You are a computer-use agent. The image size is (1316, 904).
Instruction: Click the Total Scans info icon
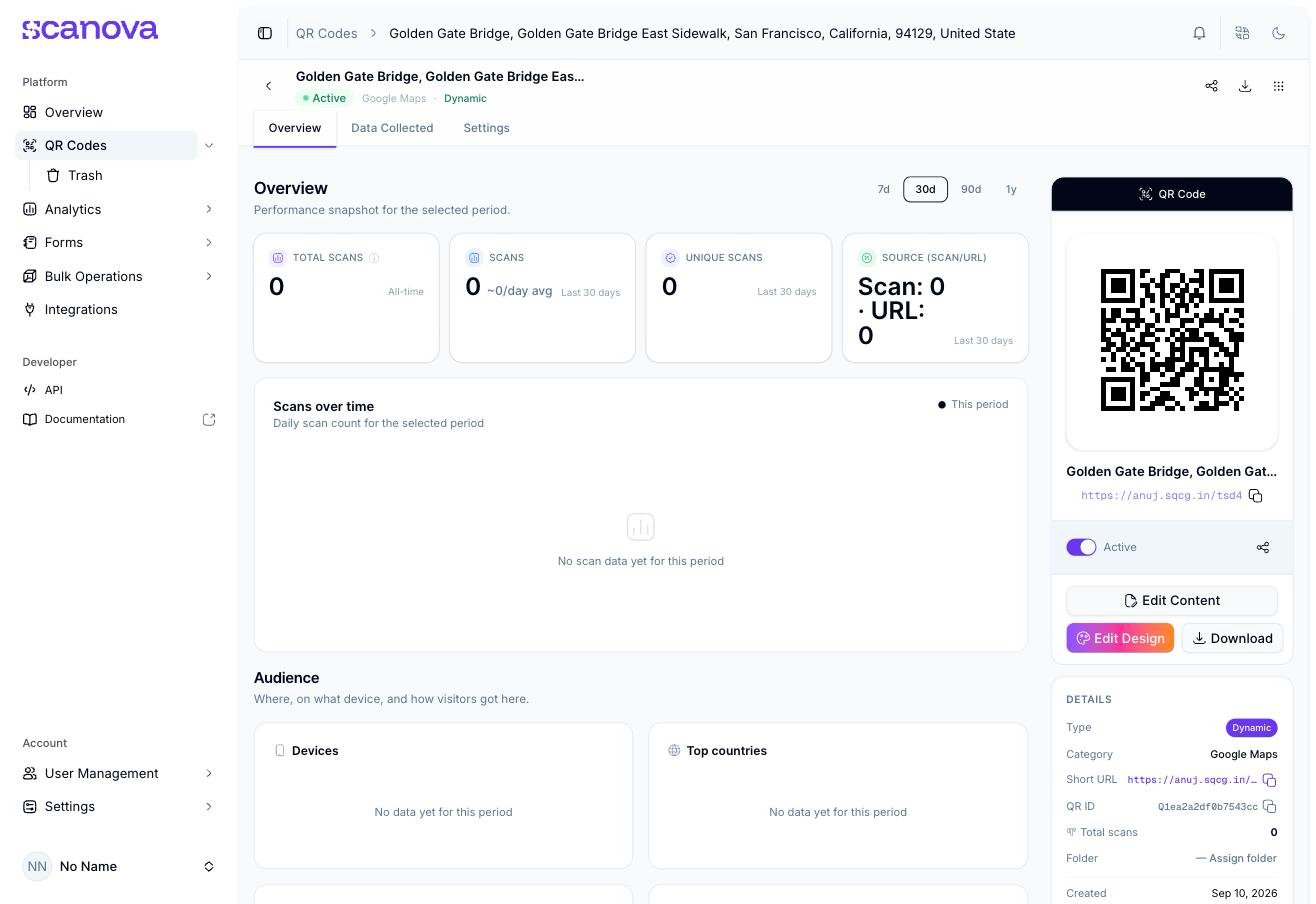pos(374,258)
